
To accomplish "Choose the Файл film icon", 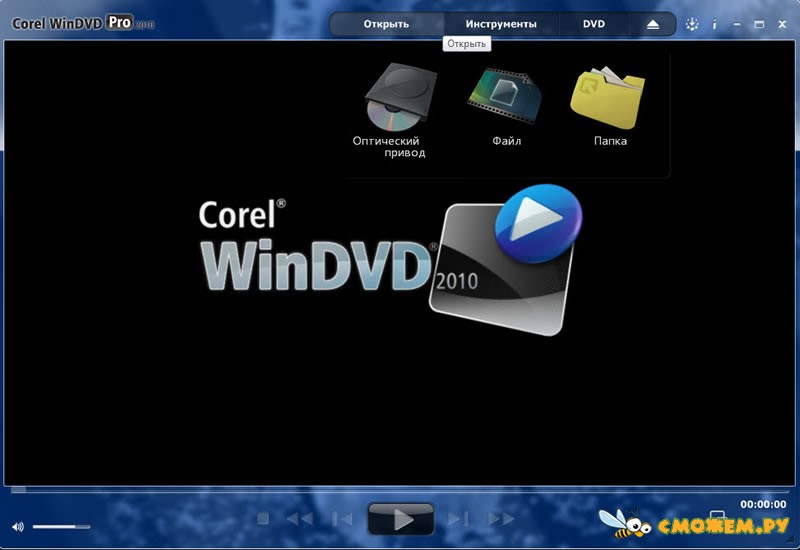I will tap(505, 95).
